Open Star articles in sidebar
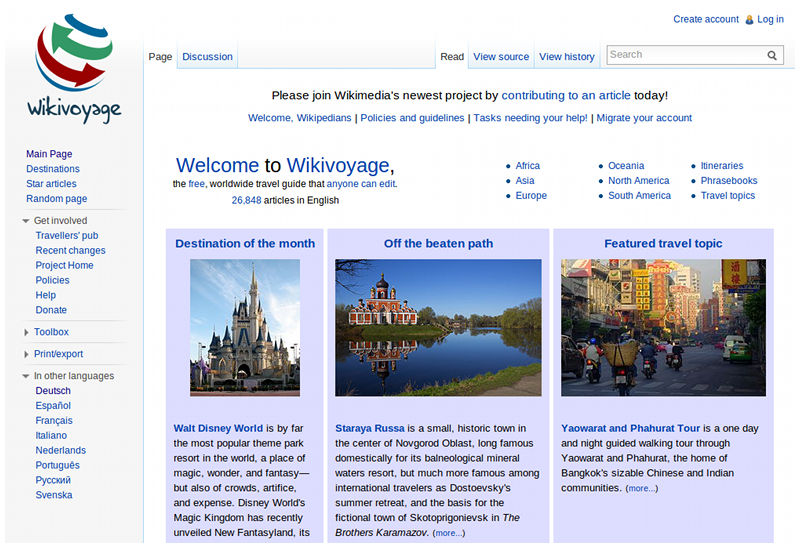This screenshot has width=800, height=550. 51,184
